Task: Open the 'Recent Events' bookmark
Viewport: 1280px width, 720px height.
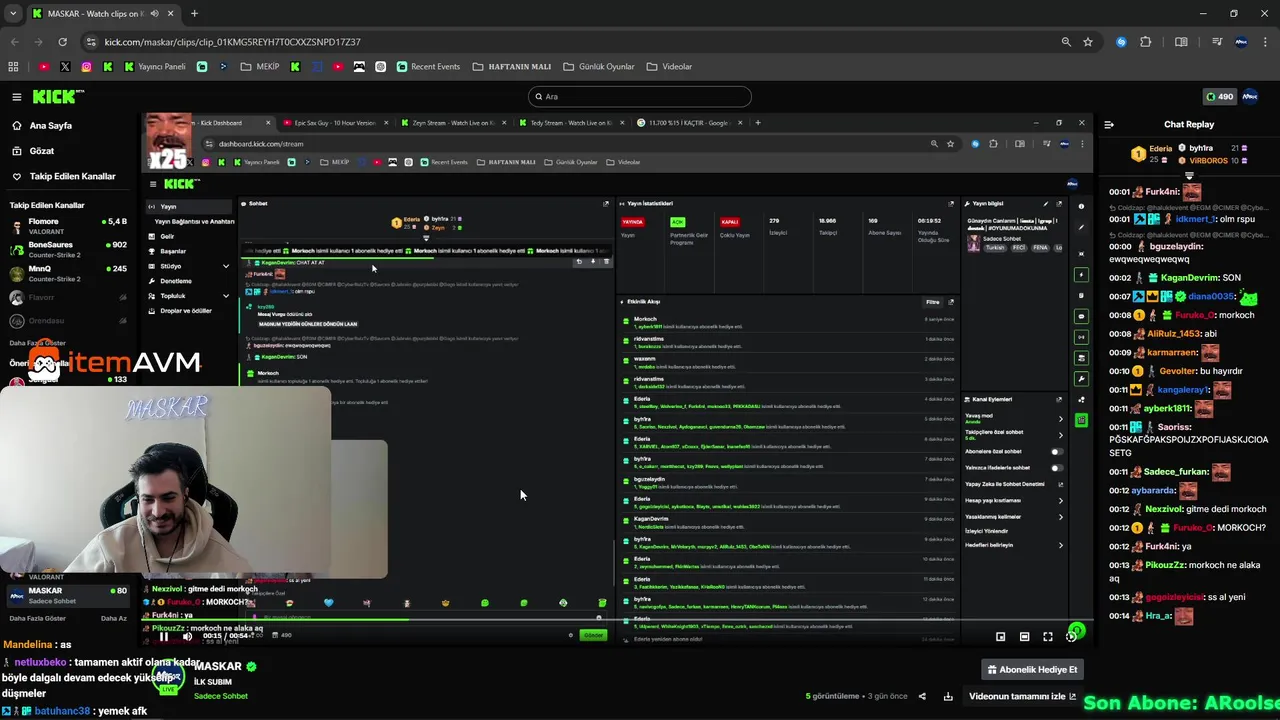Action: point(429,67)
